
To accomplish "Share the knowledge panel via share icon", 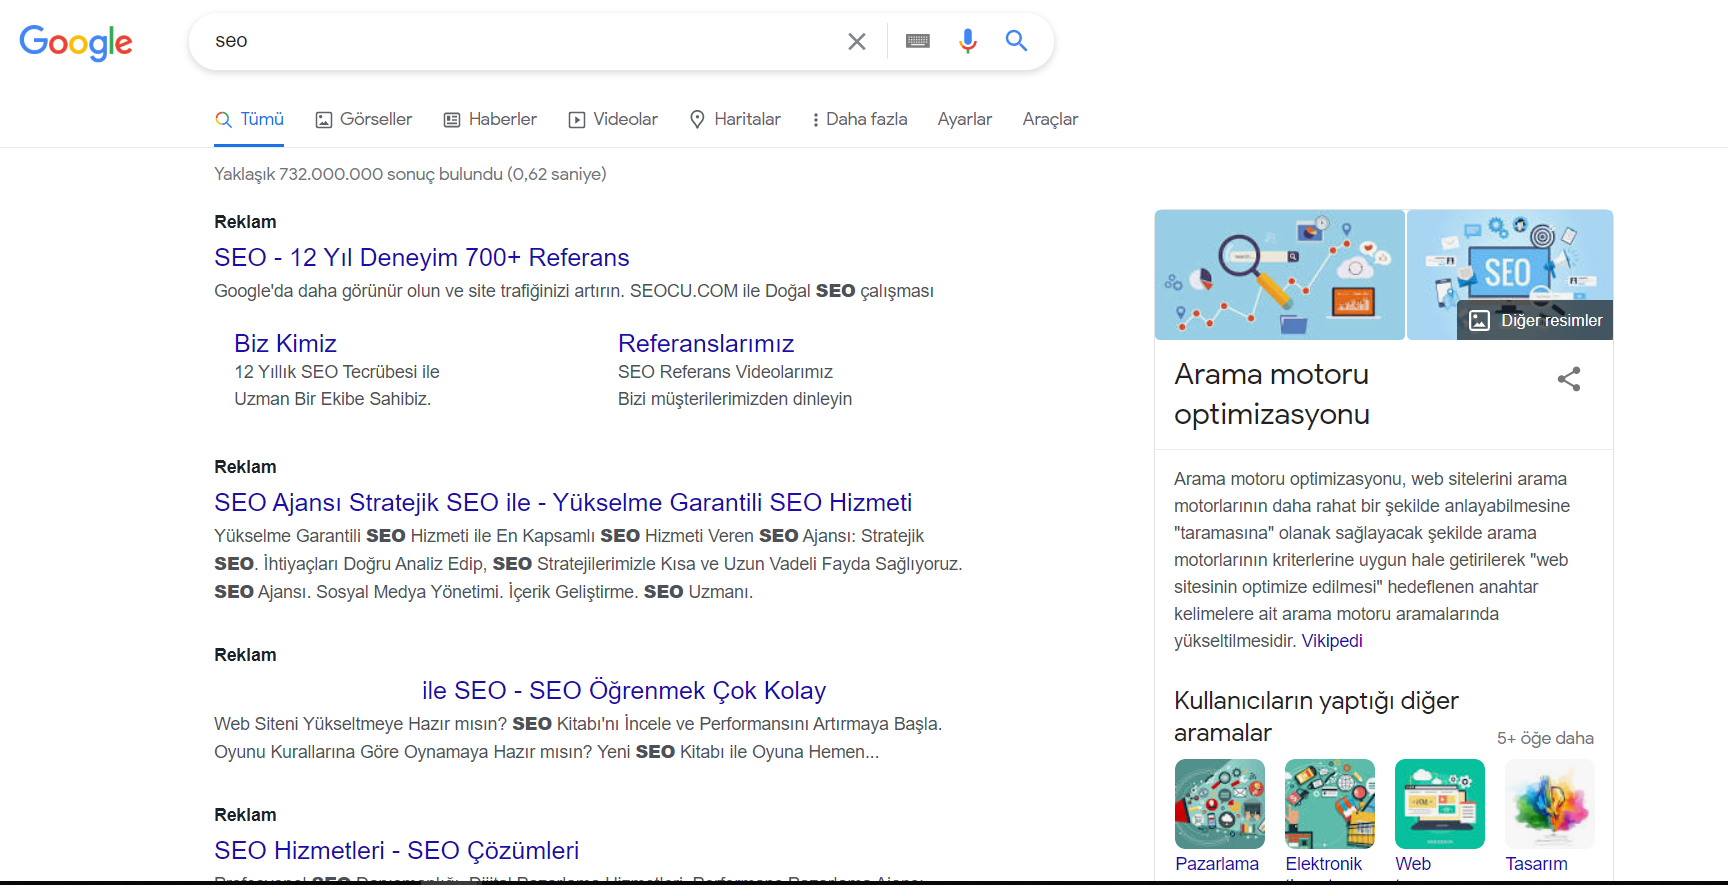I will tap(1569, 379).
